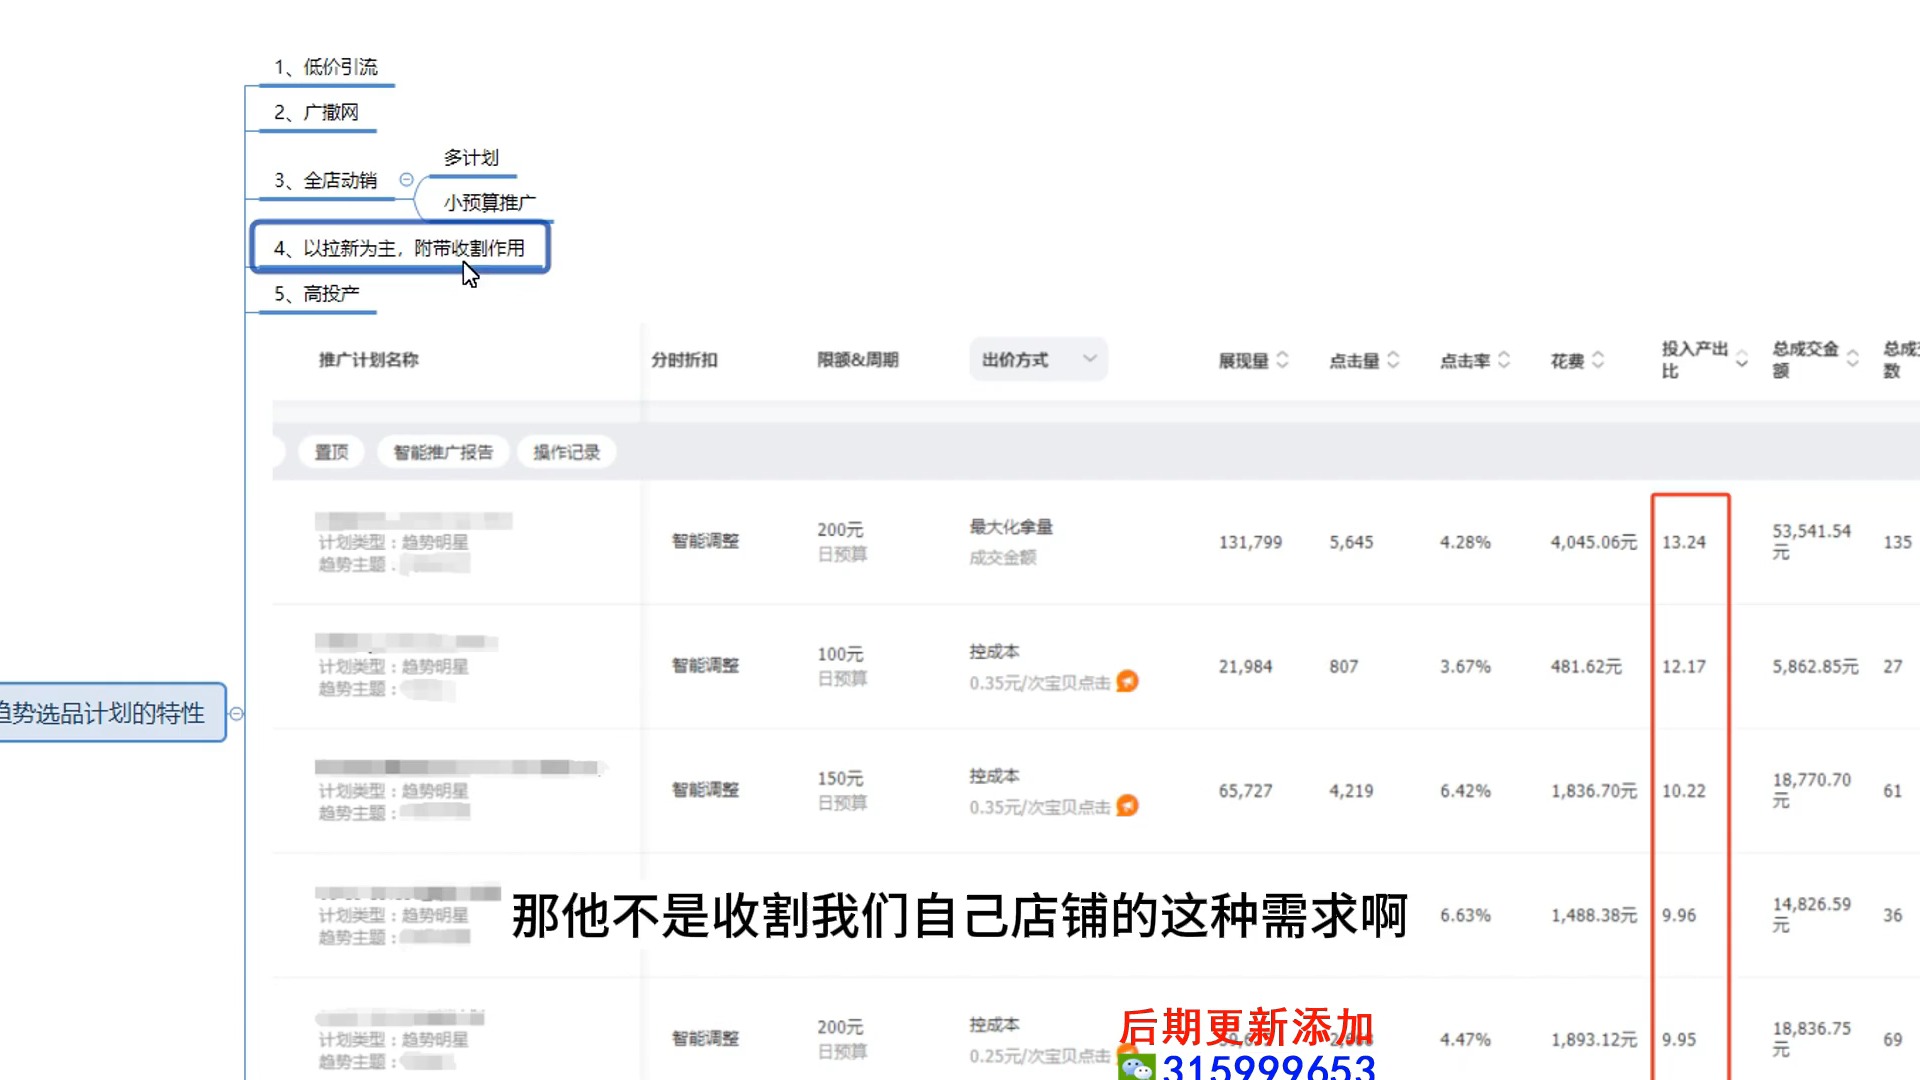Screen dimensions: 1920x1080
Task: Select the sub-node 小预算推广
Action: (490, 202)
